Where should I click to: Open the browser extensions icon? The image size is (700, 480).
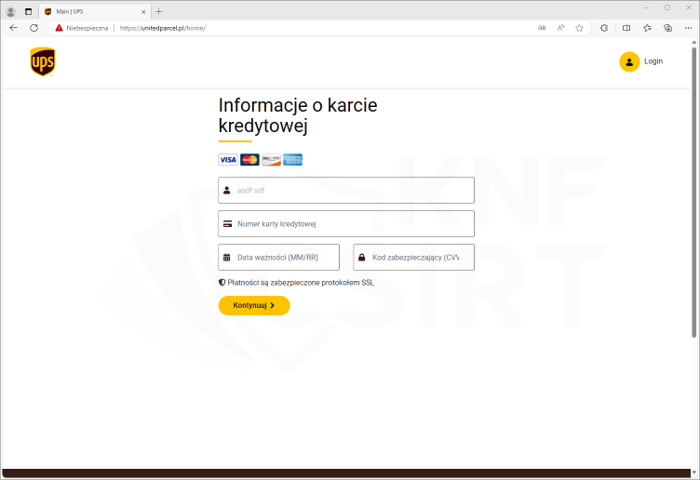[x=604, y=28]
